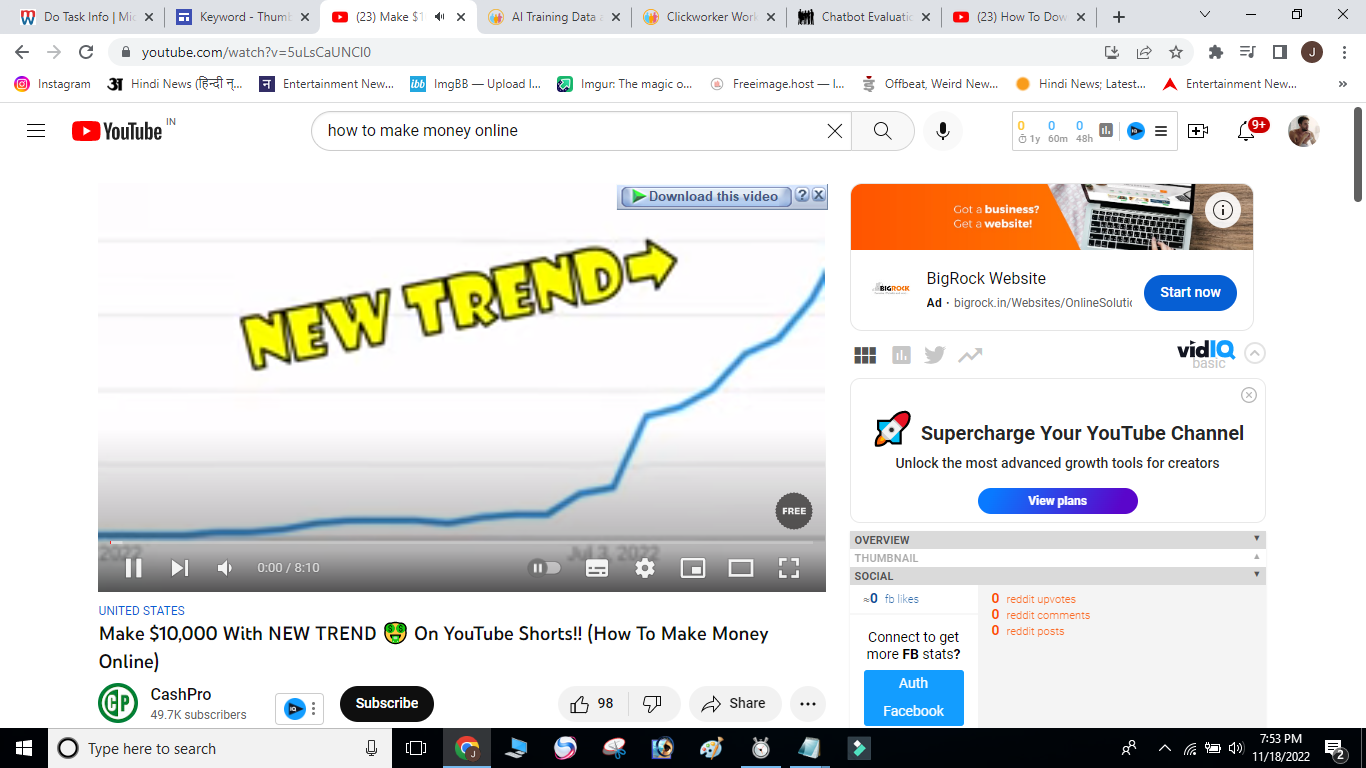
Task: Open more actions three-dot menu under video
Action: coord(808,704)
